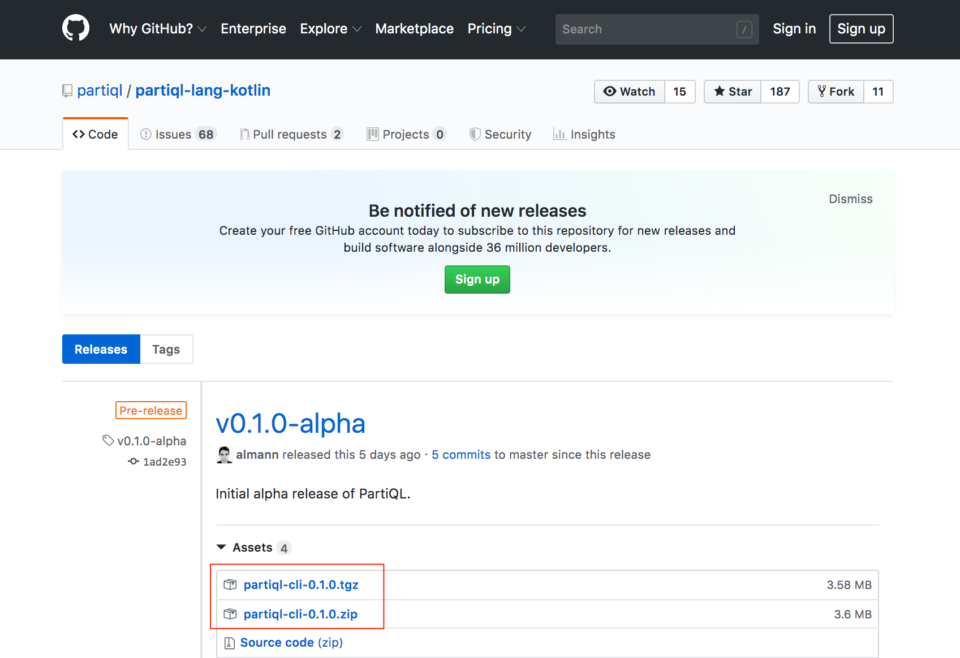960x658 pixels.
Task: Click the repository book icon before partiql
Action: [67, 90]
